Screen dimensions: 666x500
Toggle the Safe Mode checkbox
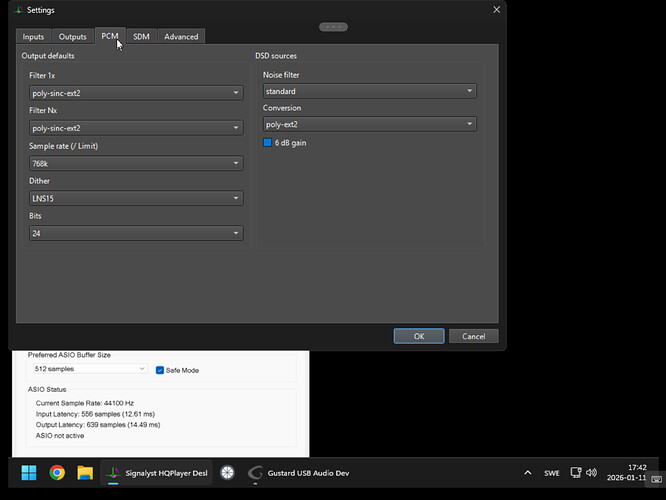click(160, 370)
